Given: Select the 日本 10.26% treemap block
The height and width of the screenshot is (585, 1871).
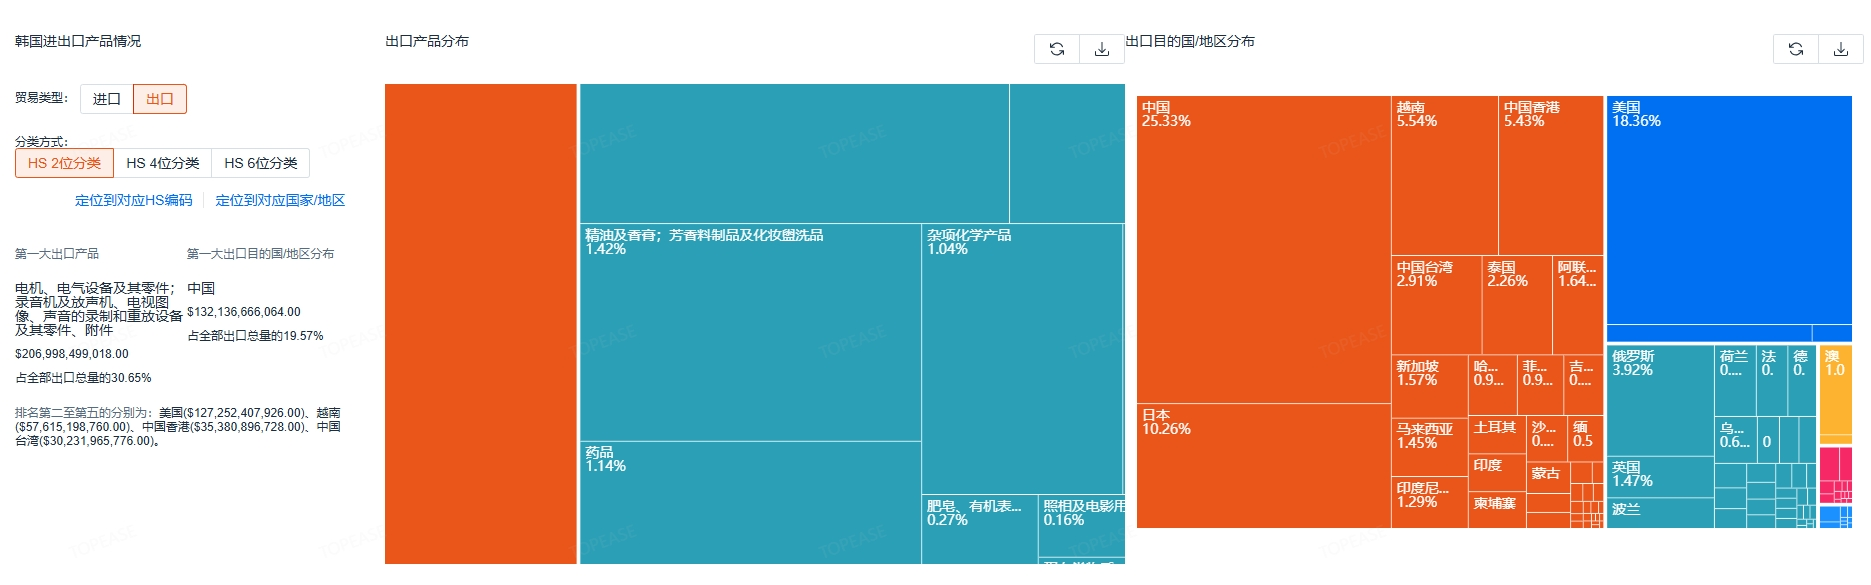Looking at the screenshot, I should (x=1263, y=466).
